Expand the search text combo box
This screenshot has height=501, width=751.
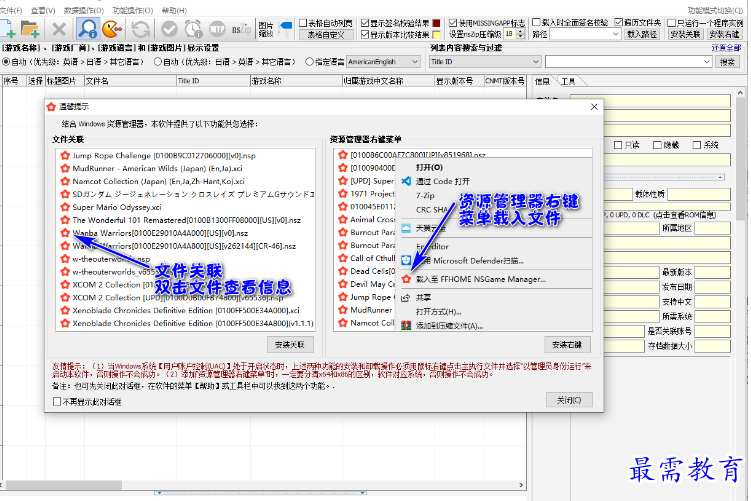tap(706, 62)
